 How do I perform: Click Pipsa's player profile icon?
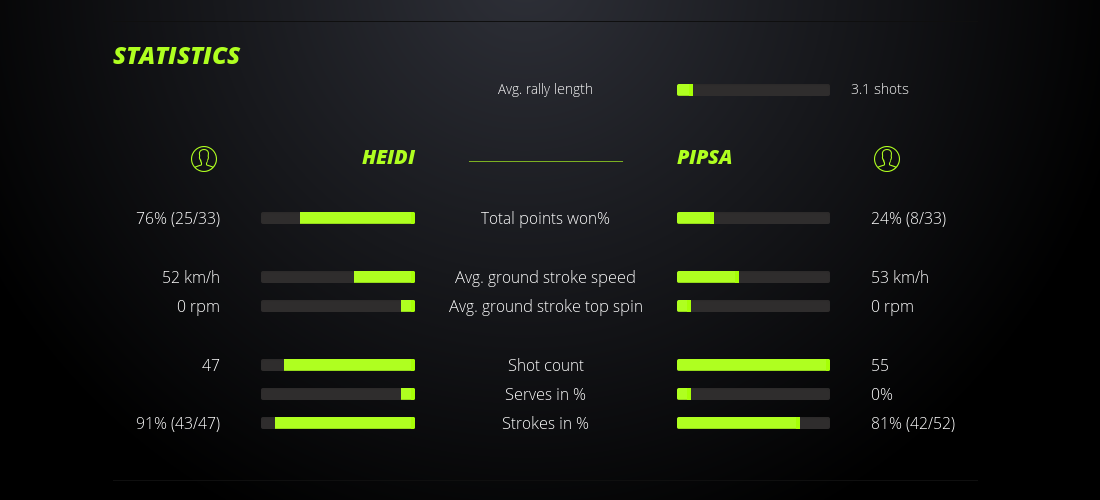coord(886,158)
